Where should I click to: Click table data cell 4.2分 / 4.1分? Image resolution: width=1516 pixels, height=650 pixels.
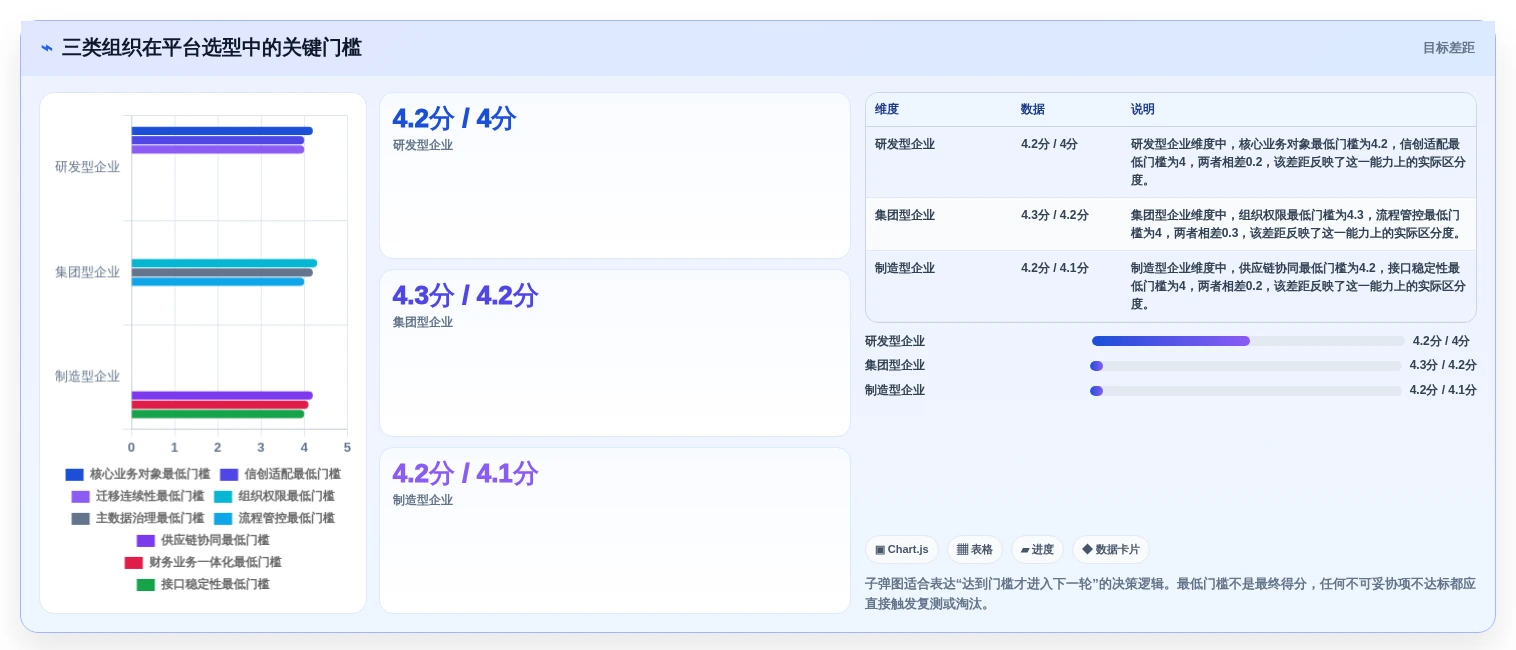click(1055, 268)
